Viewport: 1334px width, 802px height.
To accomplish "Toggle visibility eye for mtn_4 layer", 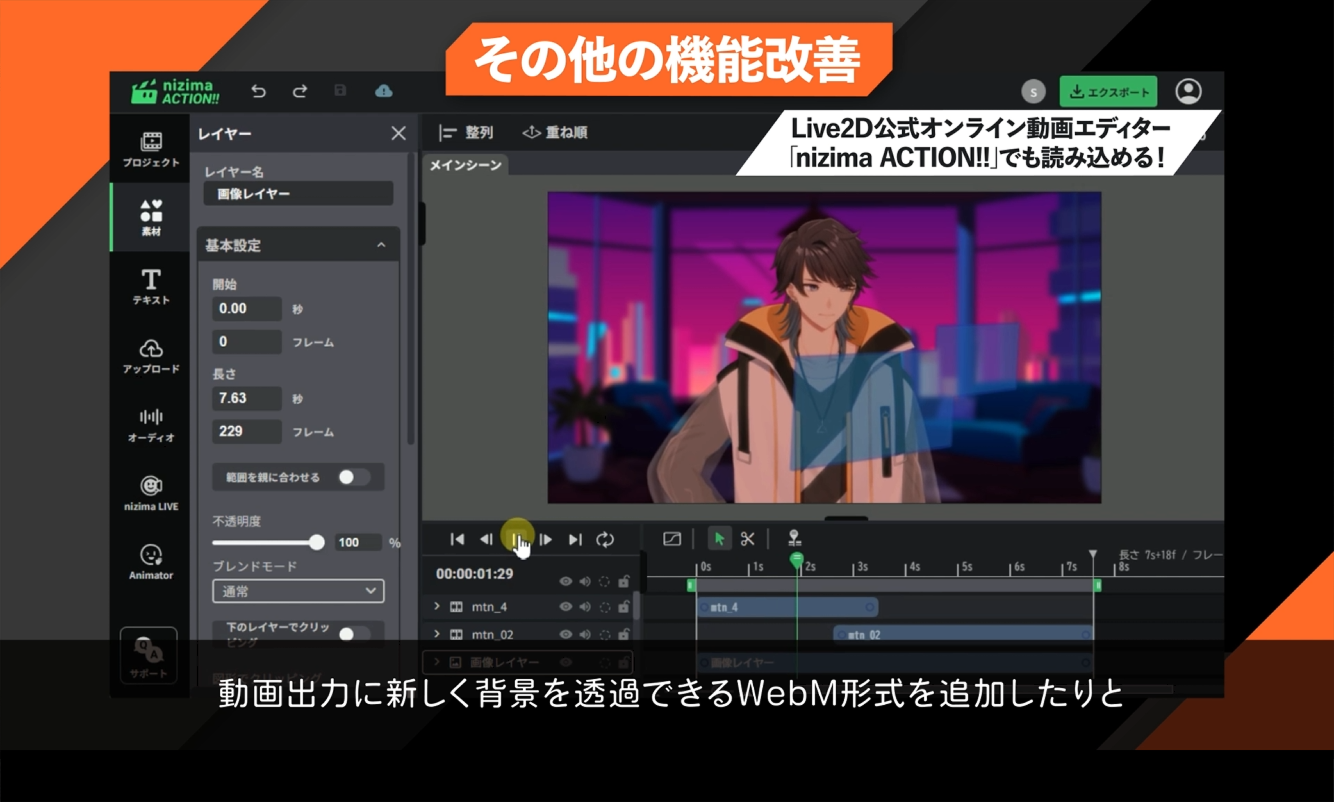I will (x=565, y=607).
